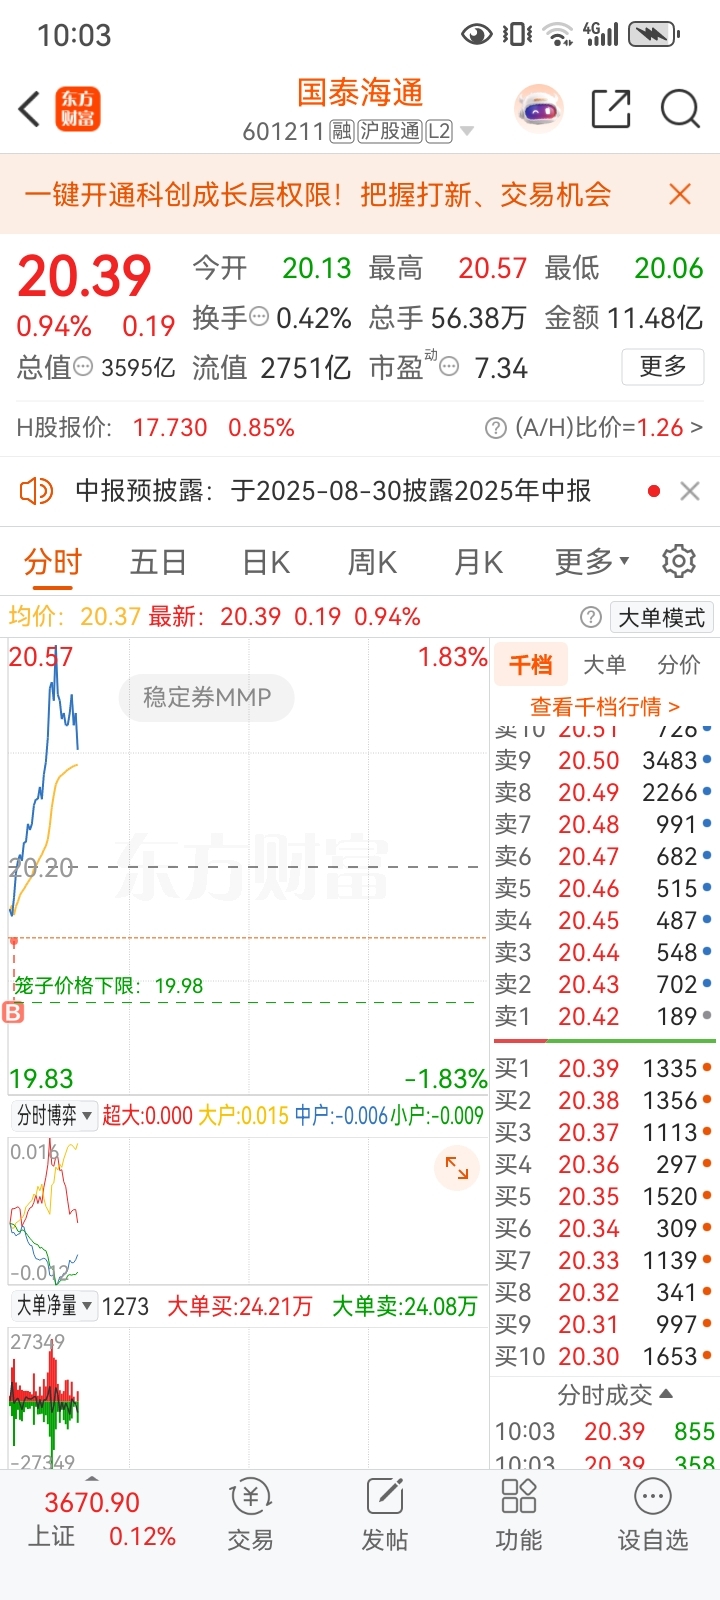This screenshot has width=720, height=1600.
Task: Open the robot assistant avatar icon
Action: pyautogui.click(x=539, y=109)
